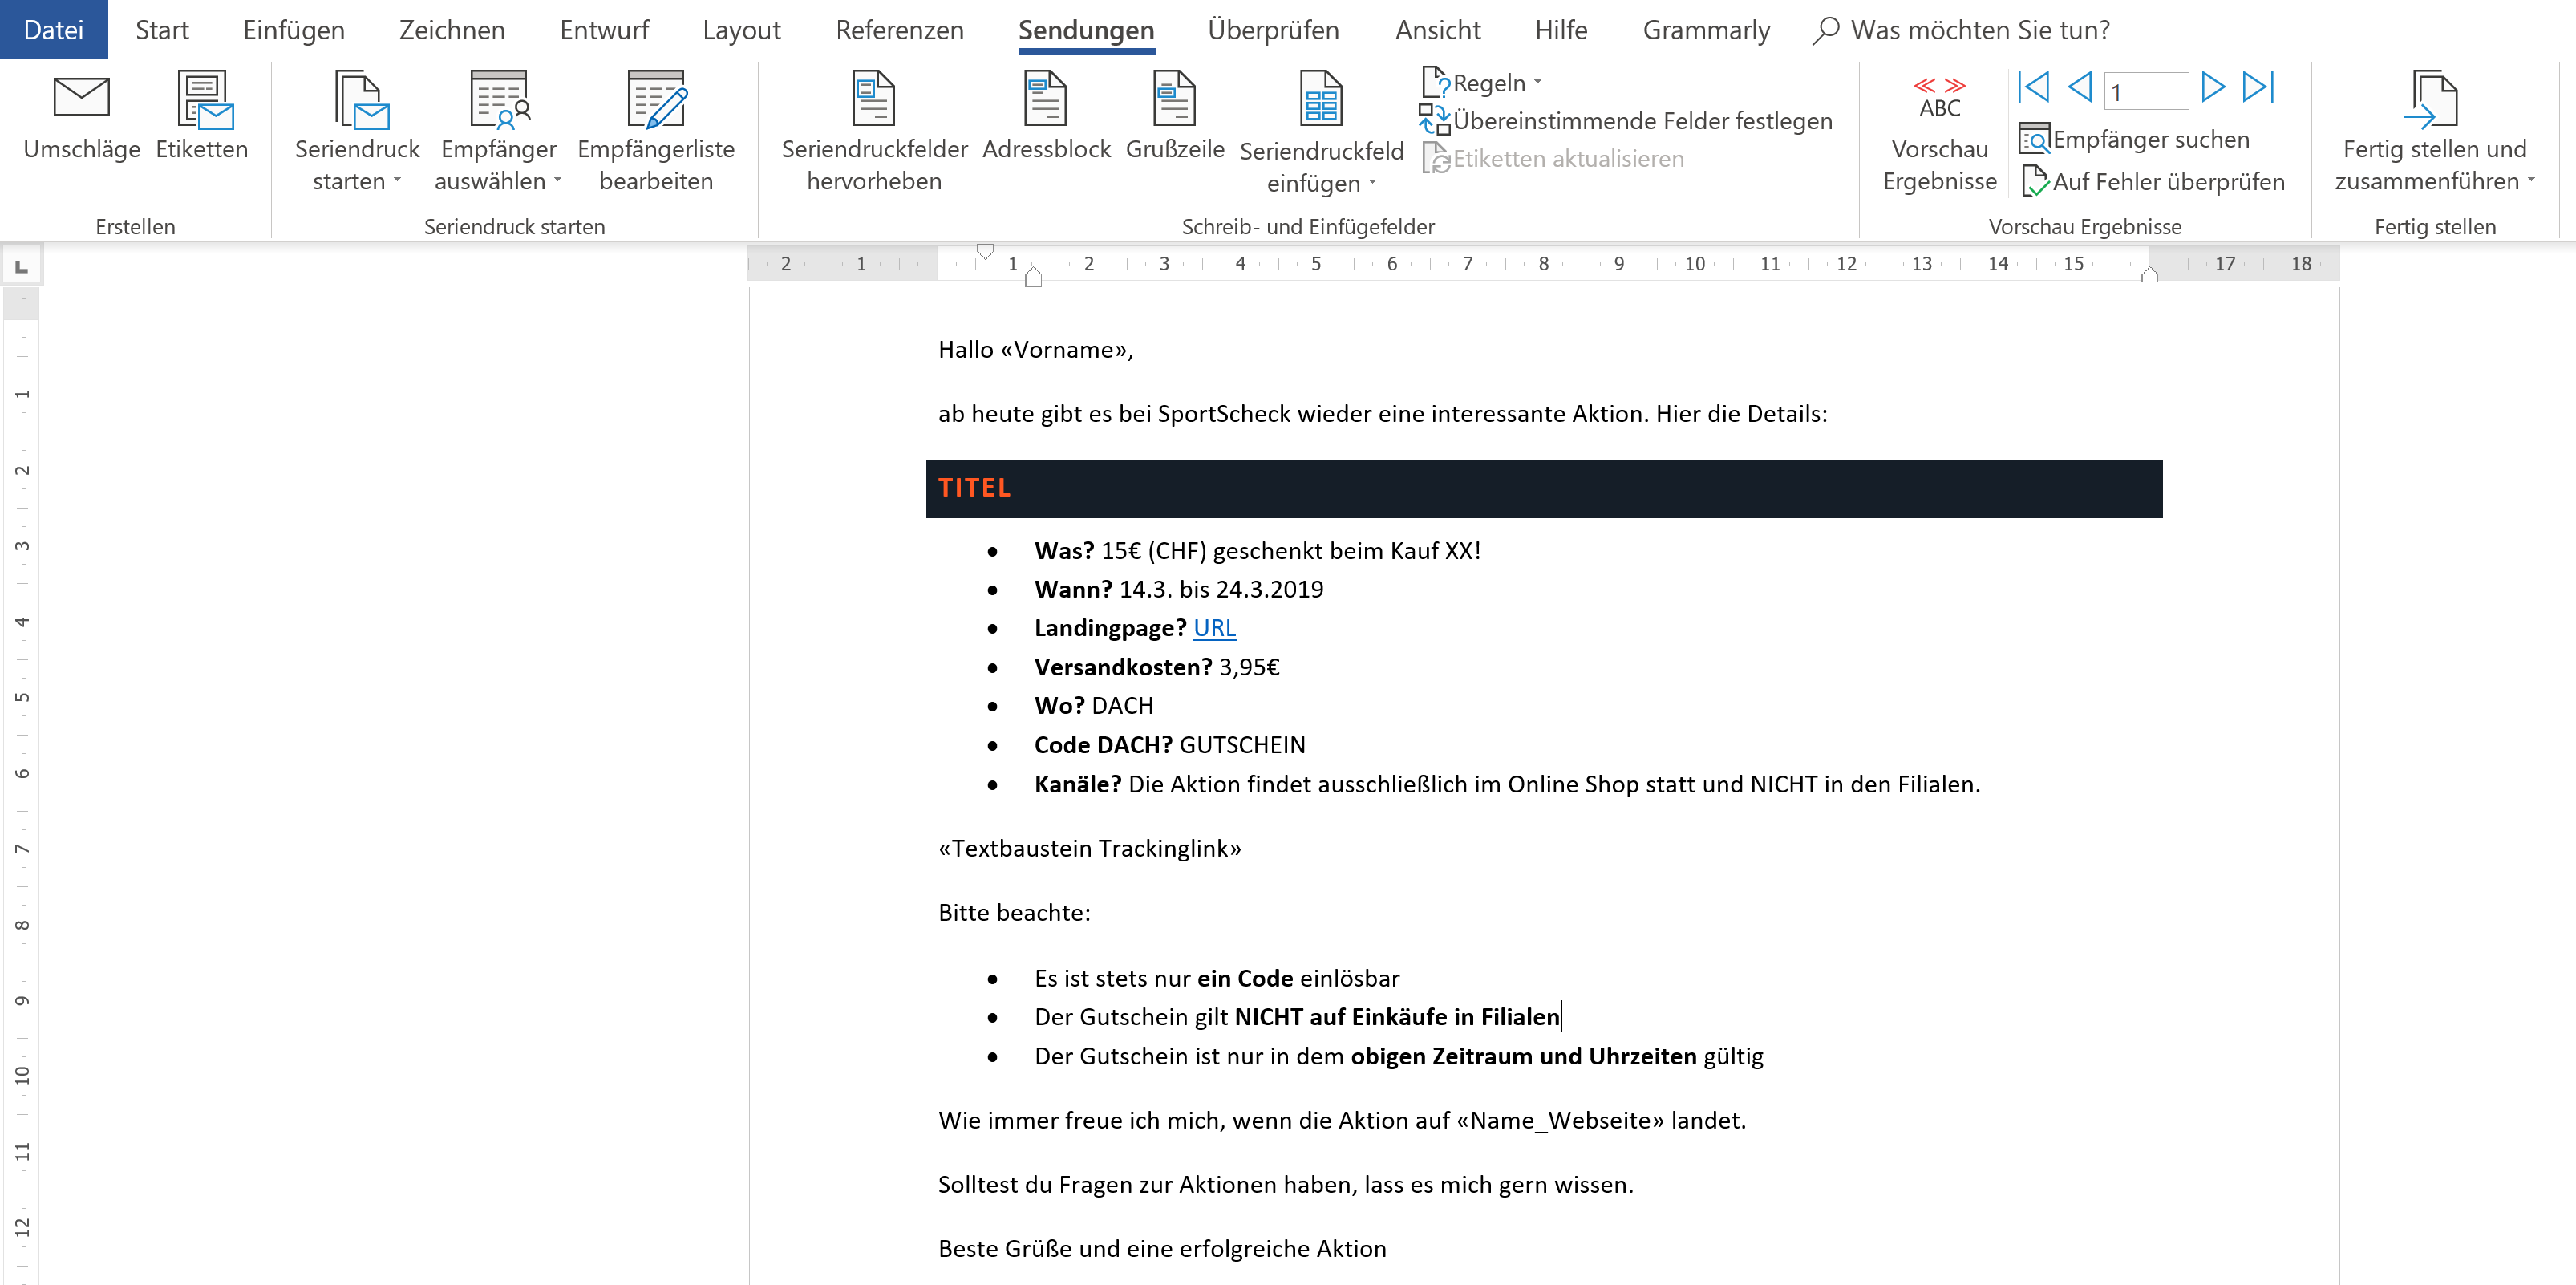Go to previous record arrow
The width and height of the screenshot is (2576, 1285).
coord(2080,88)
